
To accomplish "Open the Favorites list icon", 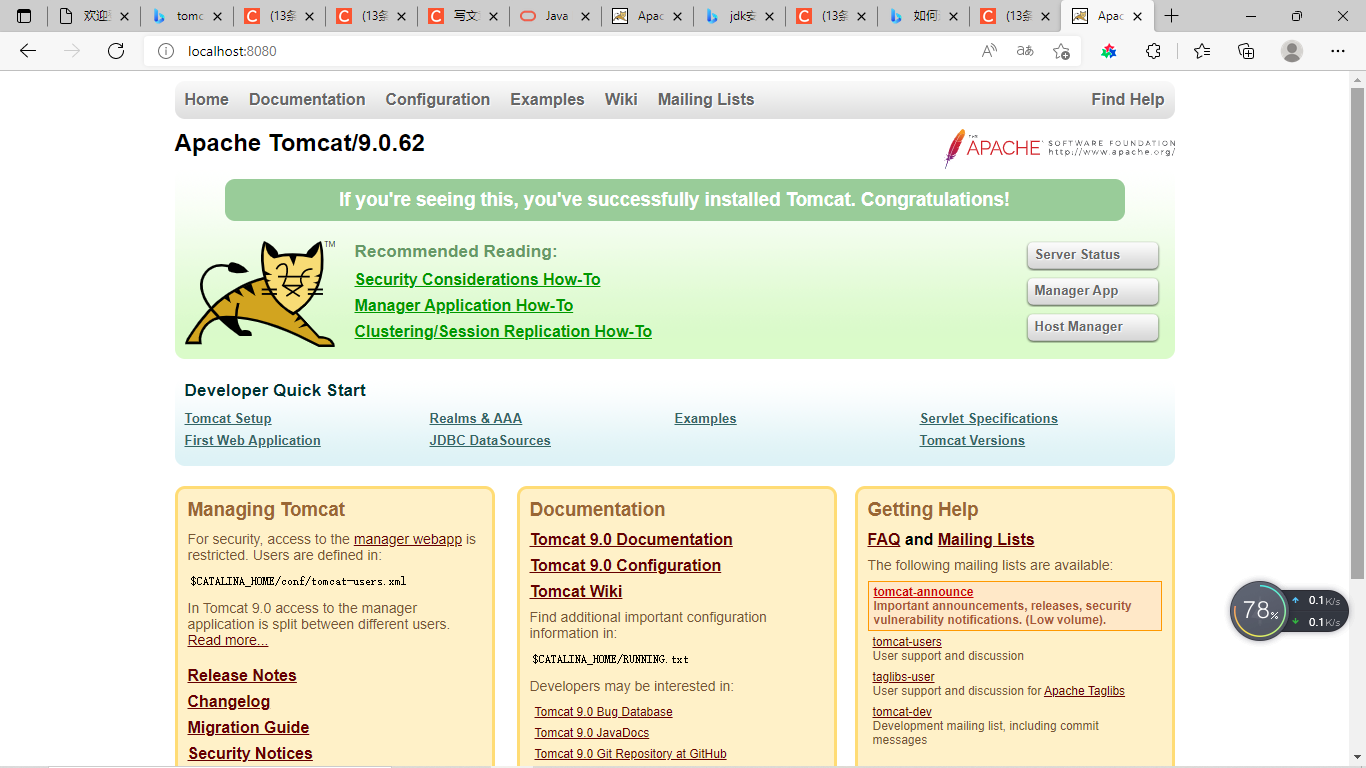I will click(x=1202, y=51).
